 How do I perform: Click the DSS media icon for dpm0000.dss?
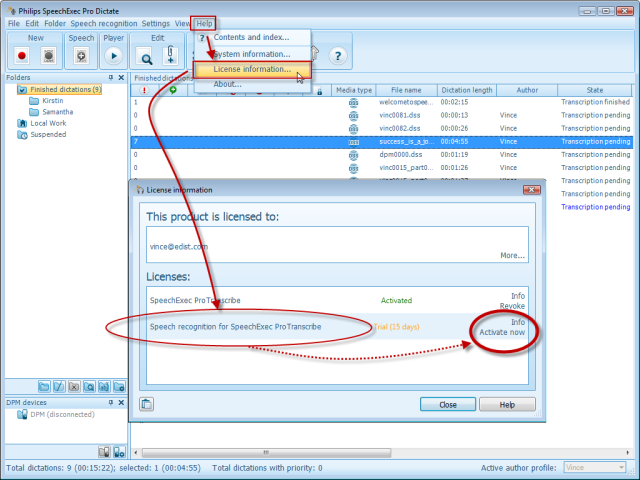(353, 155)
